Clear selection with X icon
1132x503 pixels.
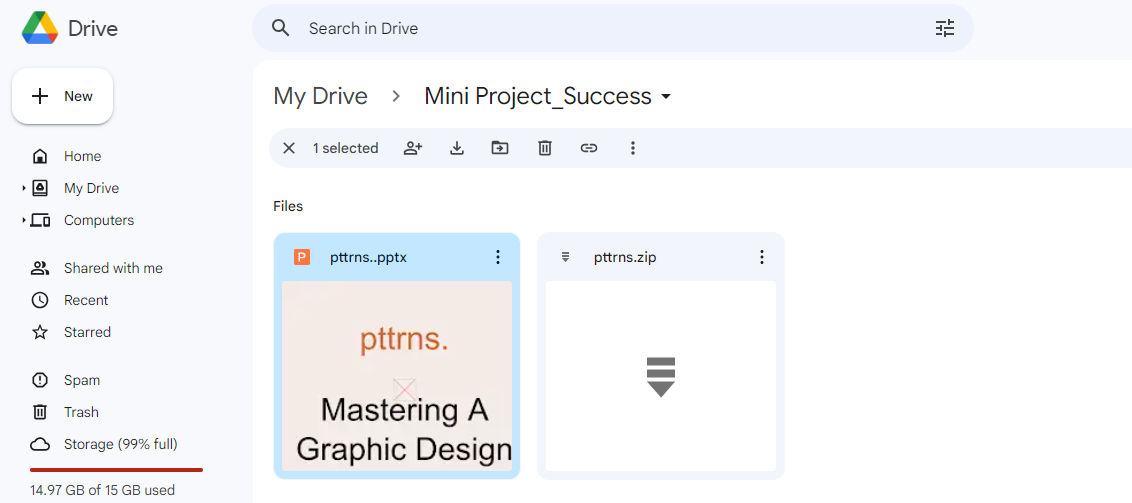click(x=289, y=148)
